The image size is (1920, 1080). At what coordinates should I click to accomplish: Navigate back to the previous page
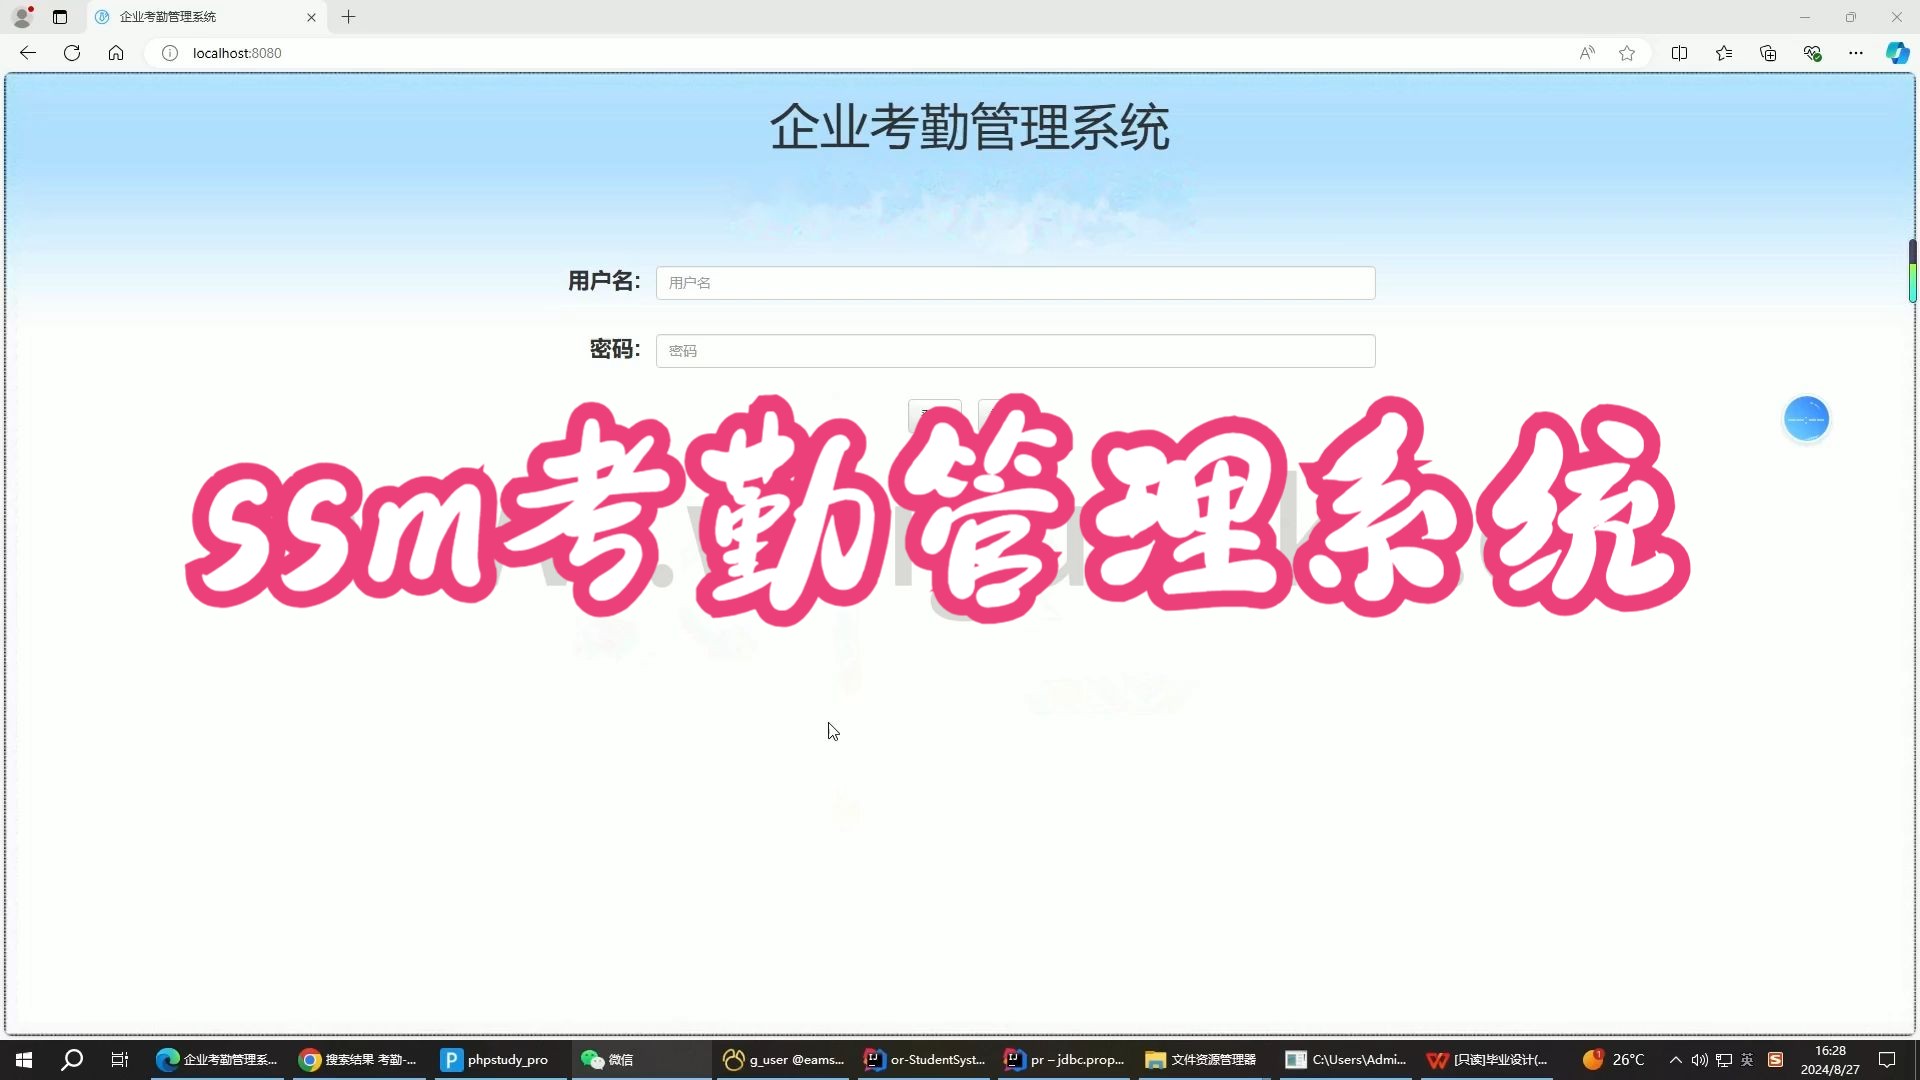coord(27,53)
